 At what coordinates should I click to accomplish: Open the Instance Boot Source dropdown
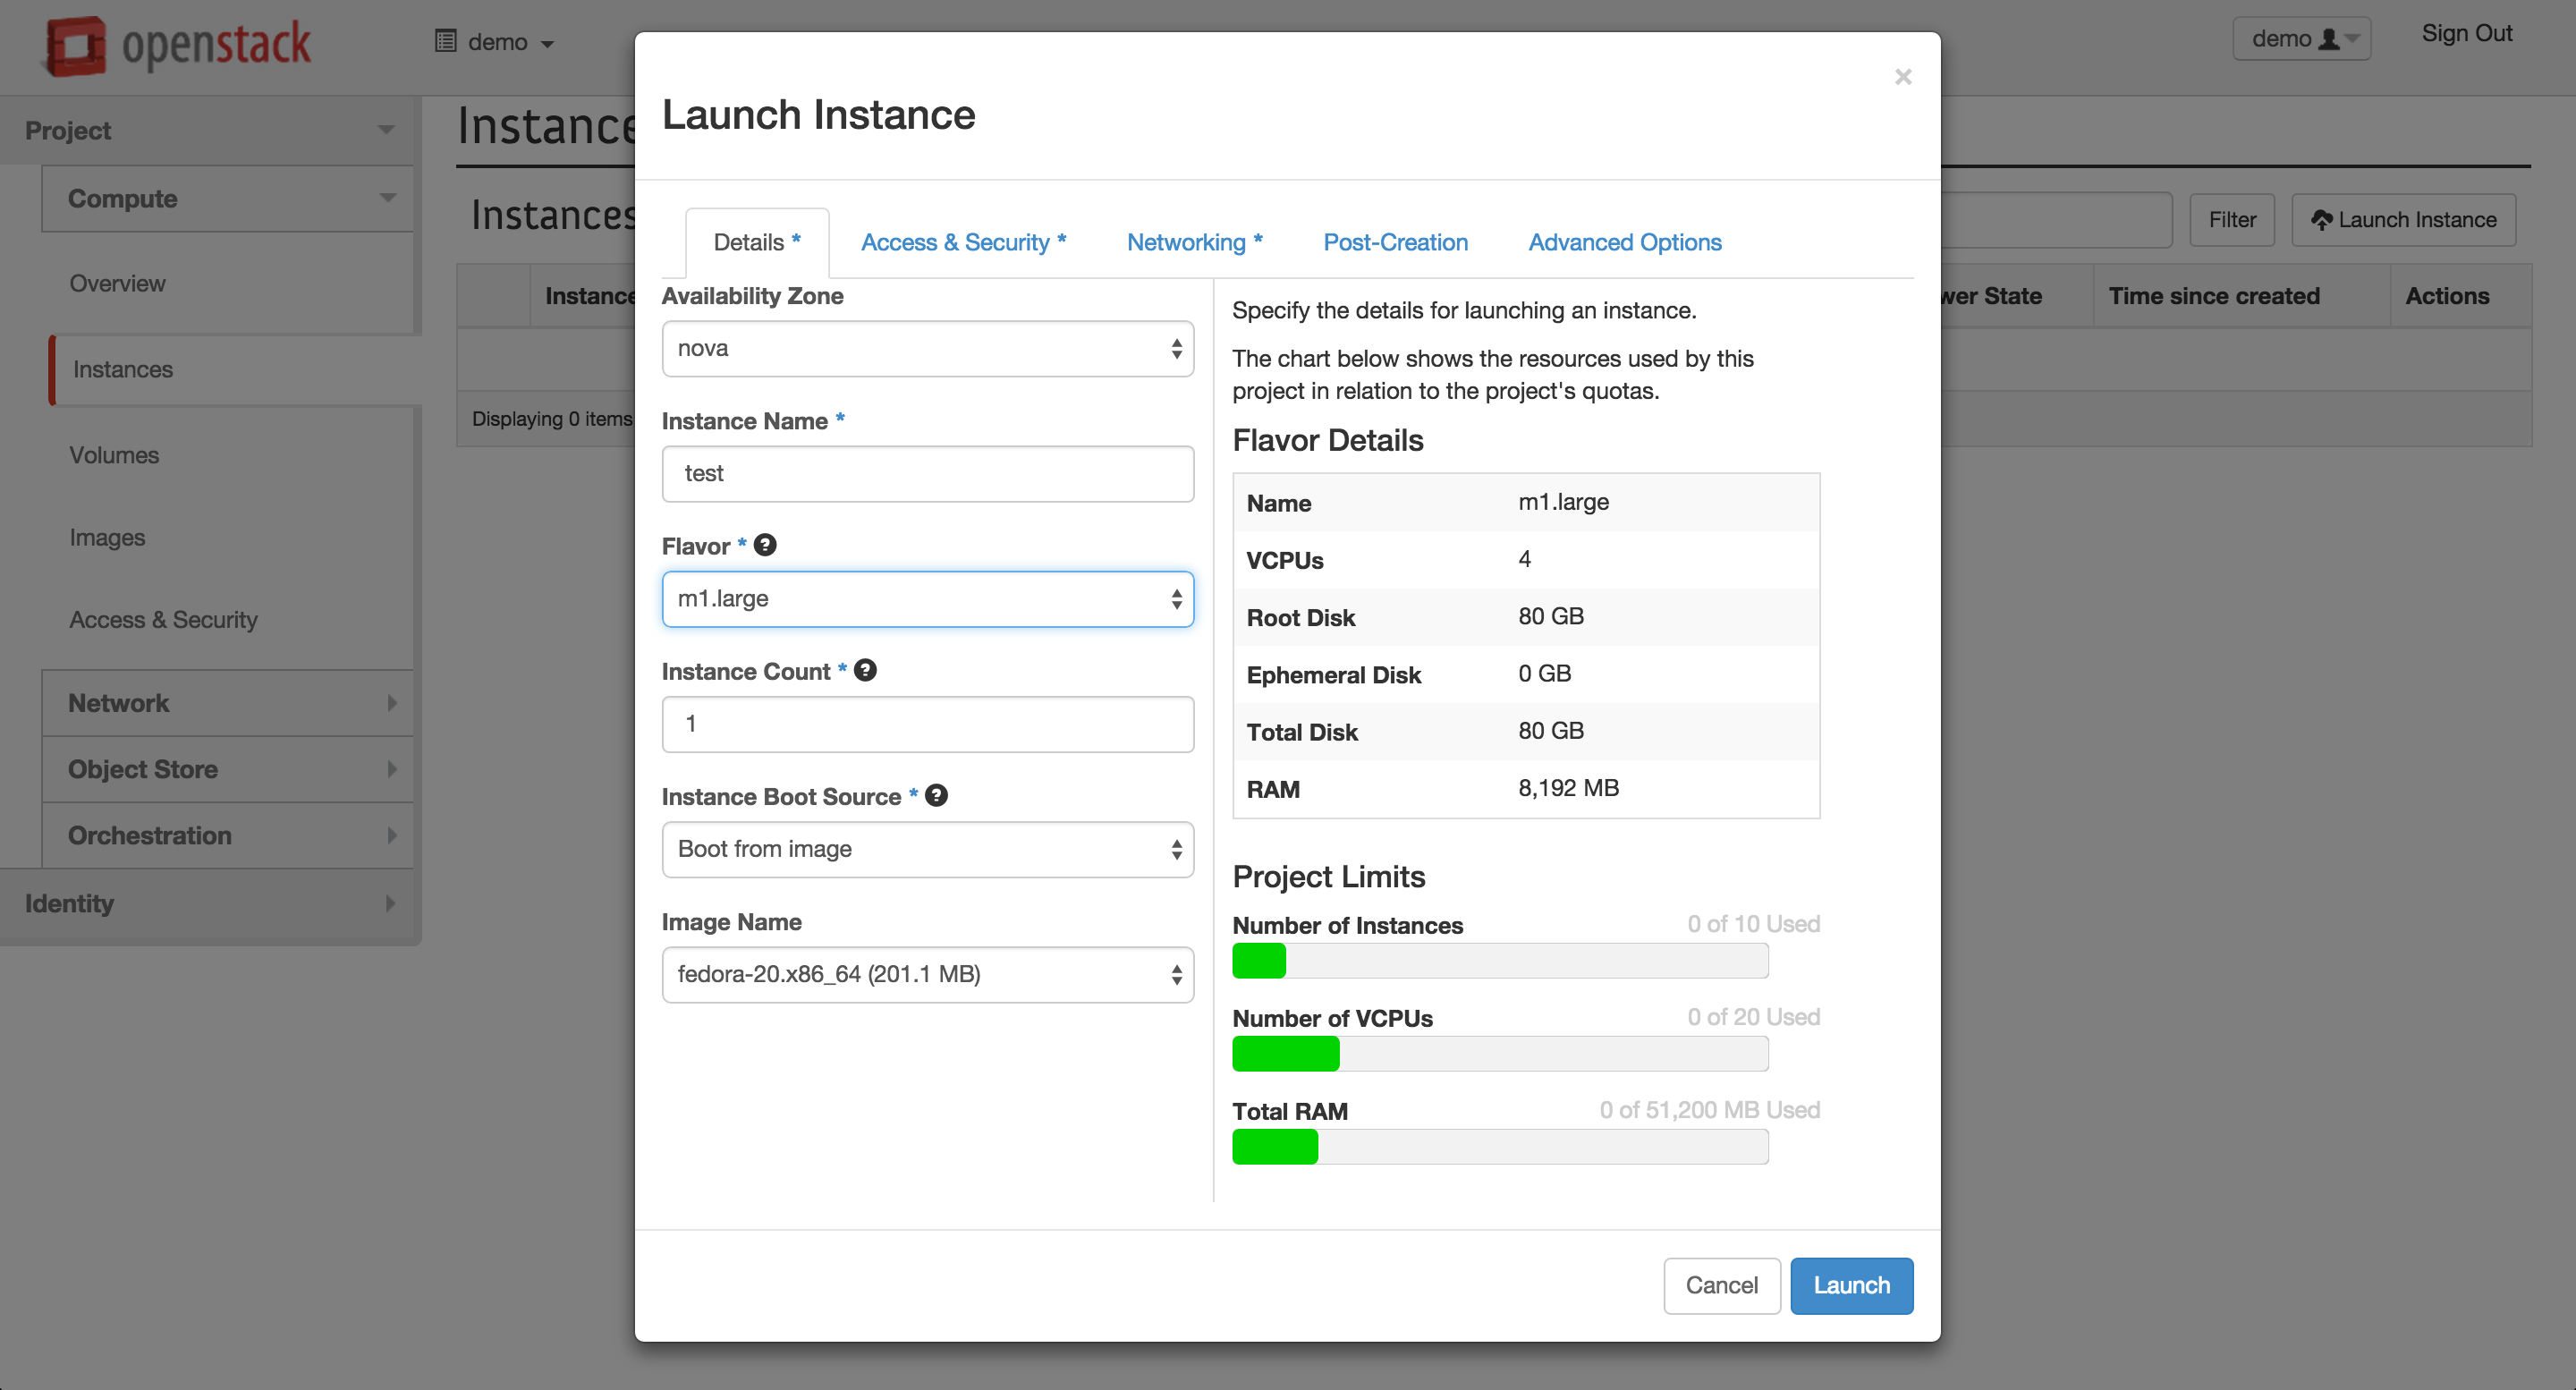click(x=927, y=849)
